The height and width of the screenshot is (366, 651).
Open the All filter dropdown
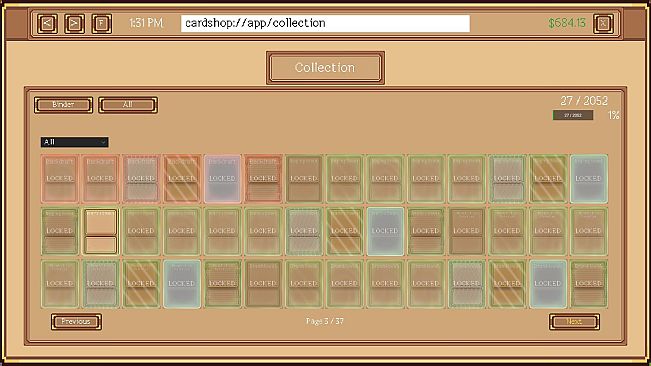click(x=75, y=142)
